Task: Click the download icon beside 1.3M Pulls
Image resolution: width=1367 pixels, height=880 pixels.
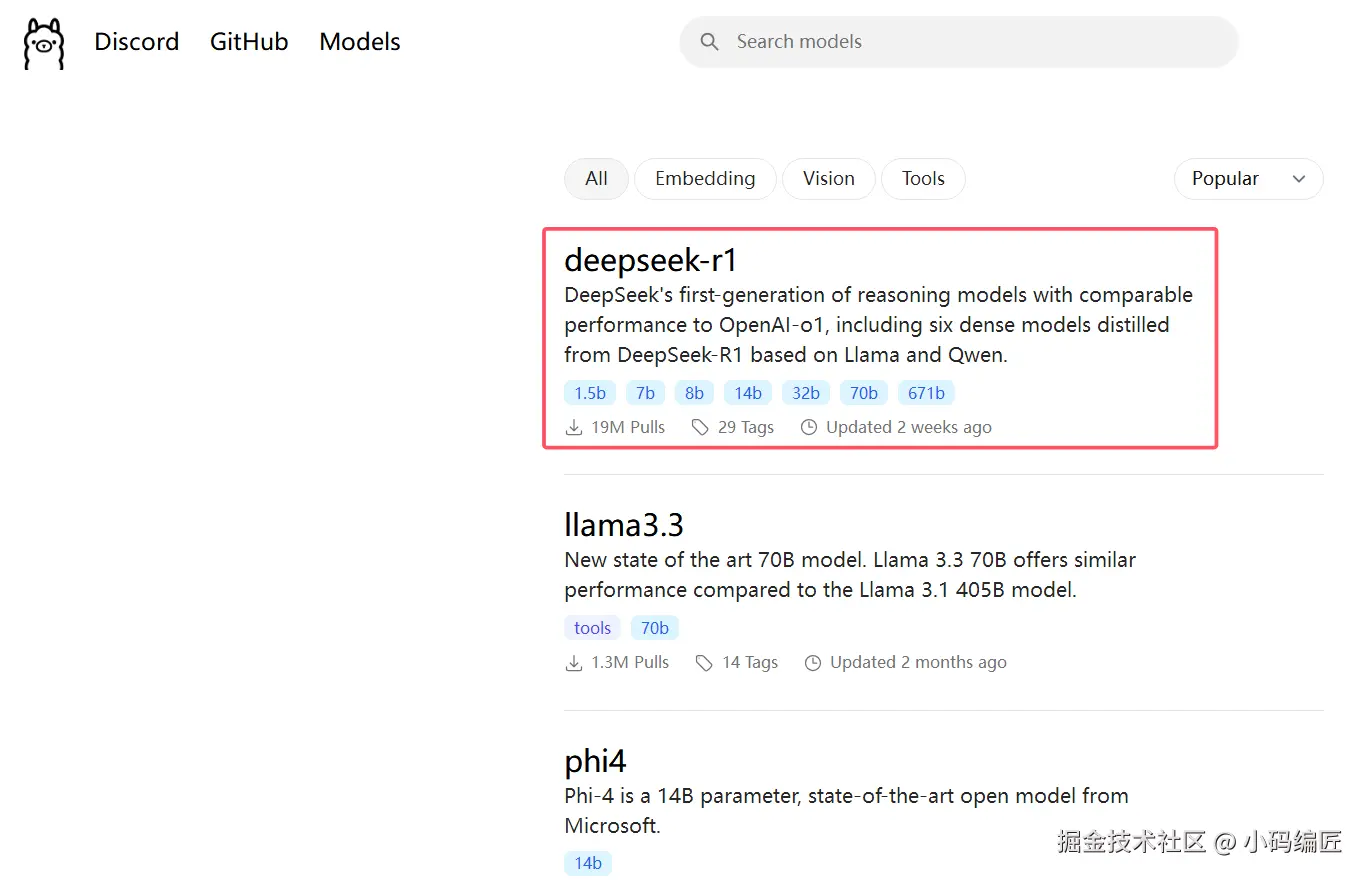Action: click(574, 663)
